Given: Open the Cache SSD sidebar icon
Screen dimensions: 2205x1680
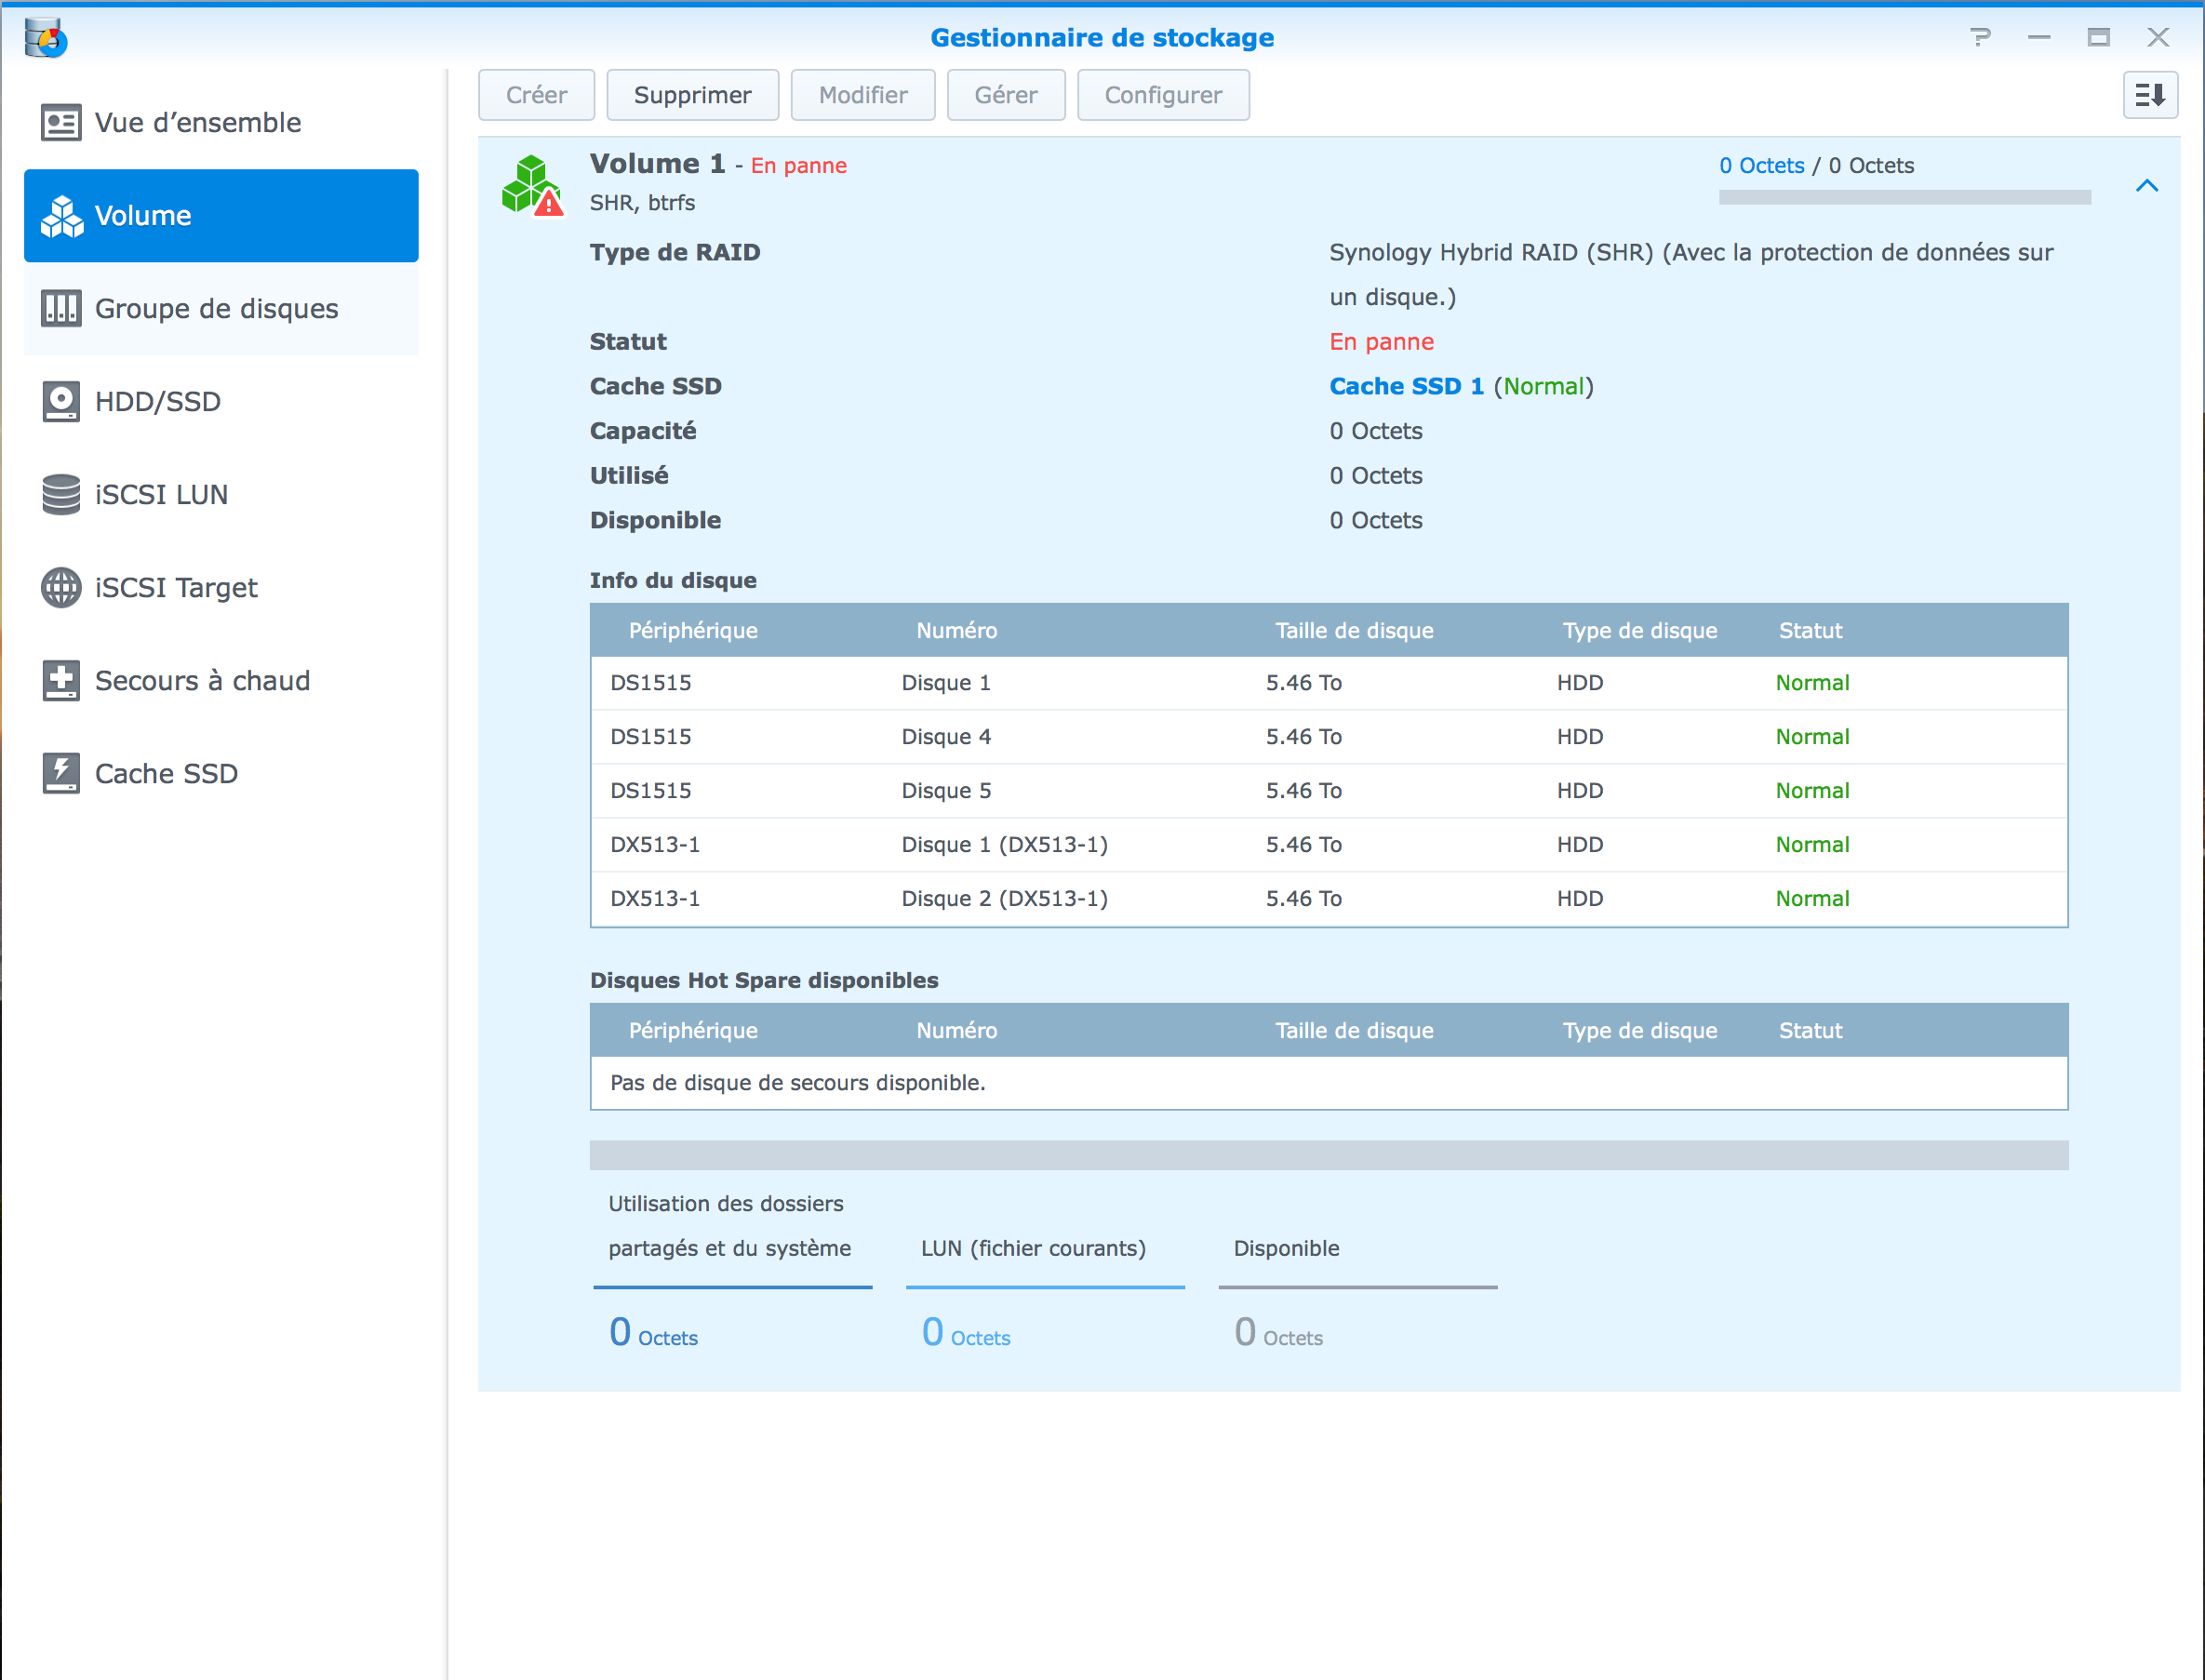Looking at the screenshot, I should (61, 773).
